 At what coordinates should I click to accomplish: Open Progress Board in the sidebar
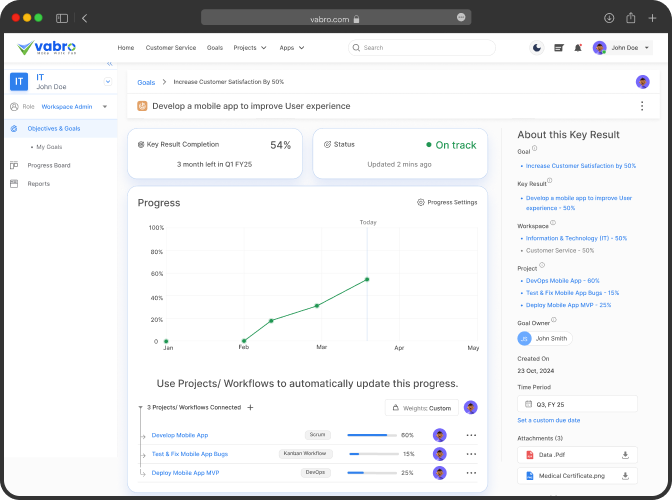48,165
